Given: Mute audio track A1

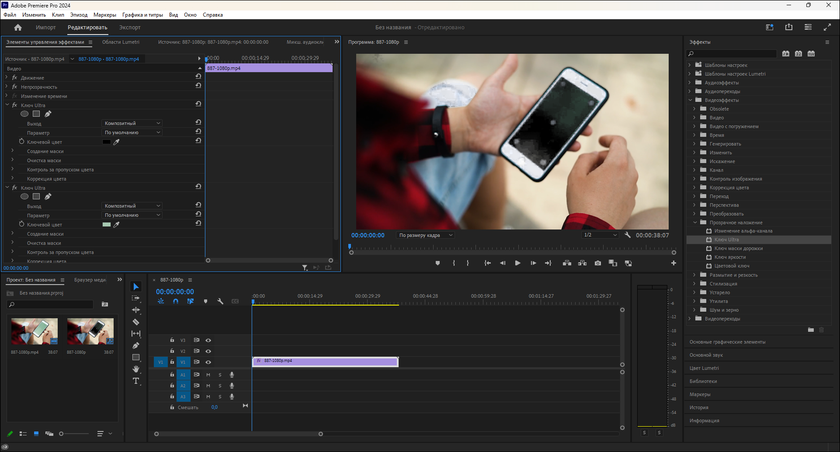Looking at the screenshot, I should [209, 374].
